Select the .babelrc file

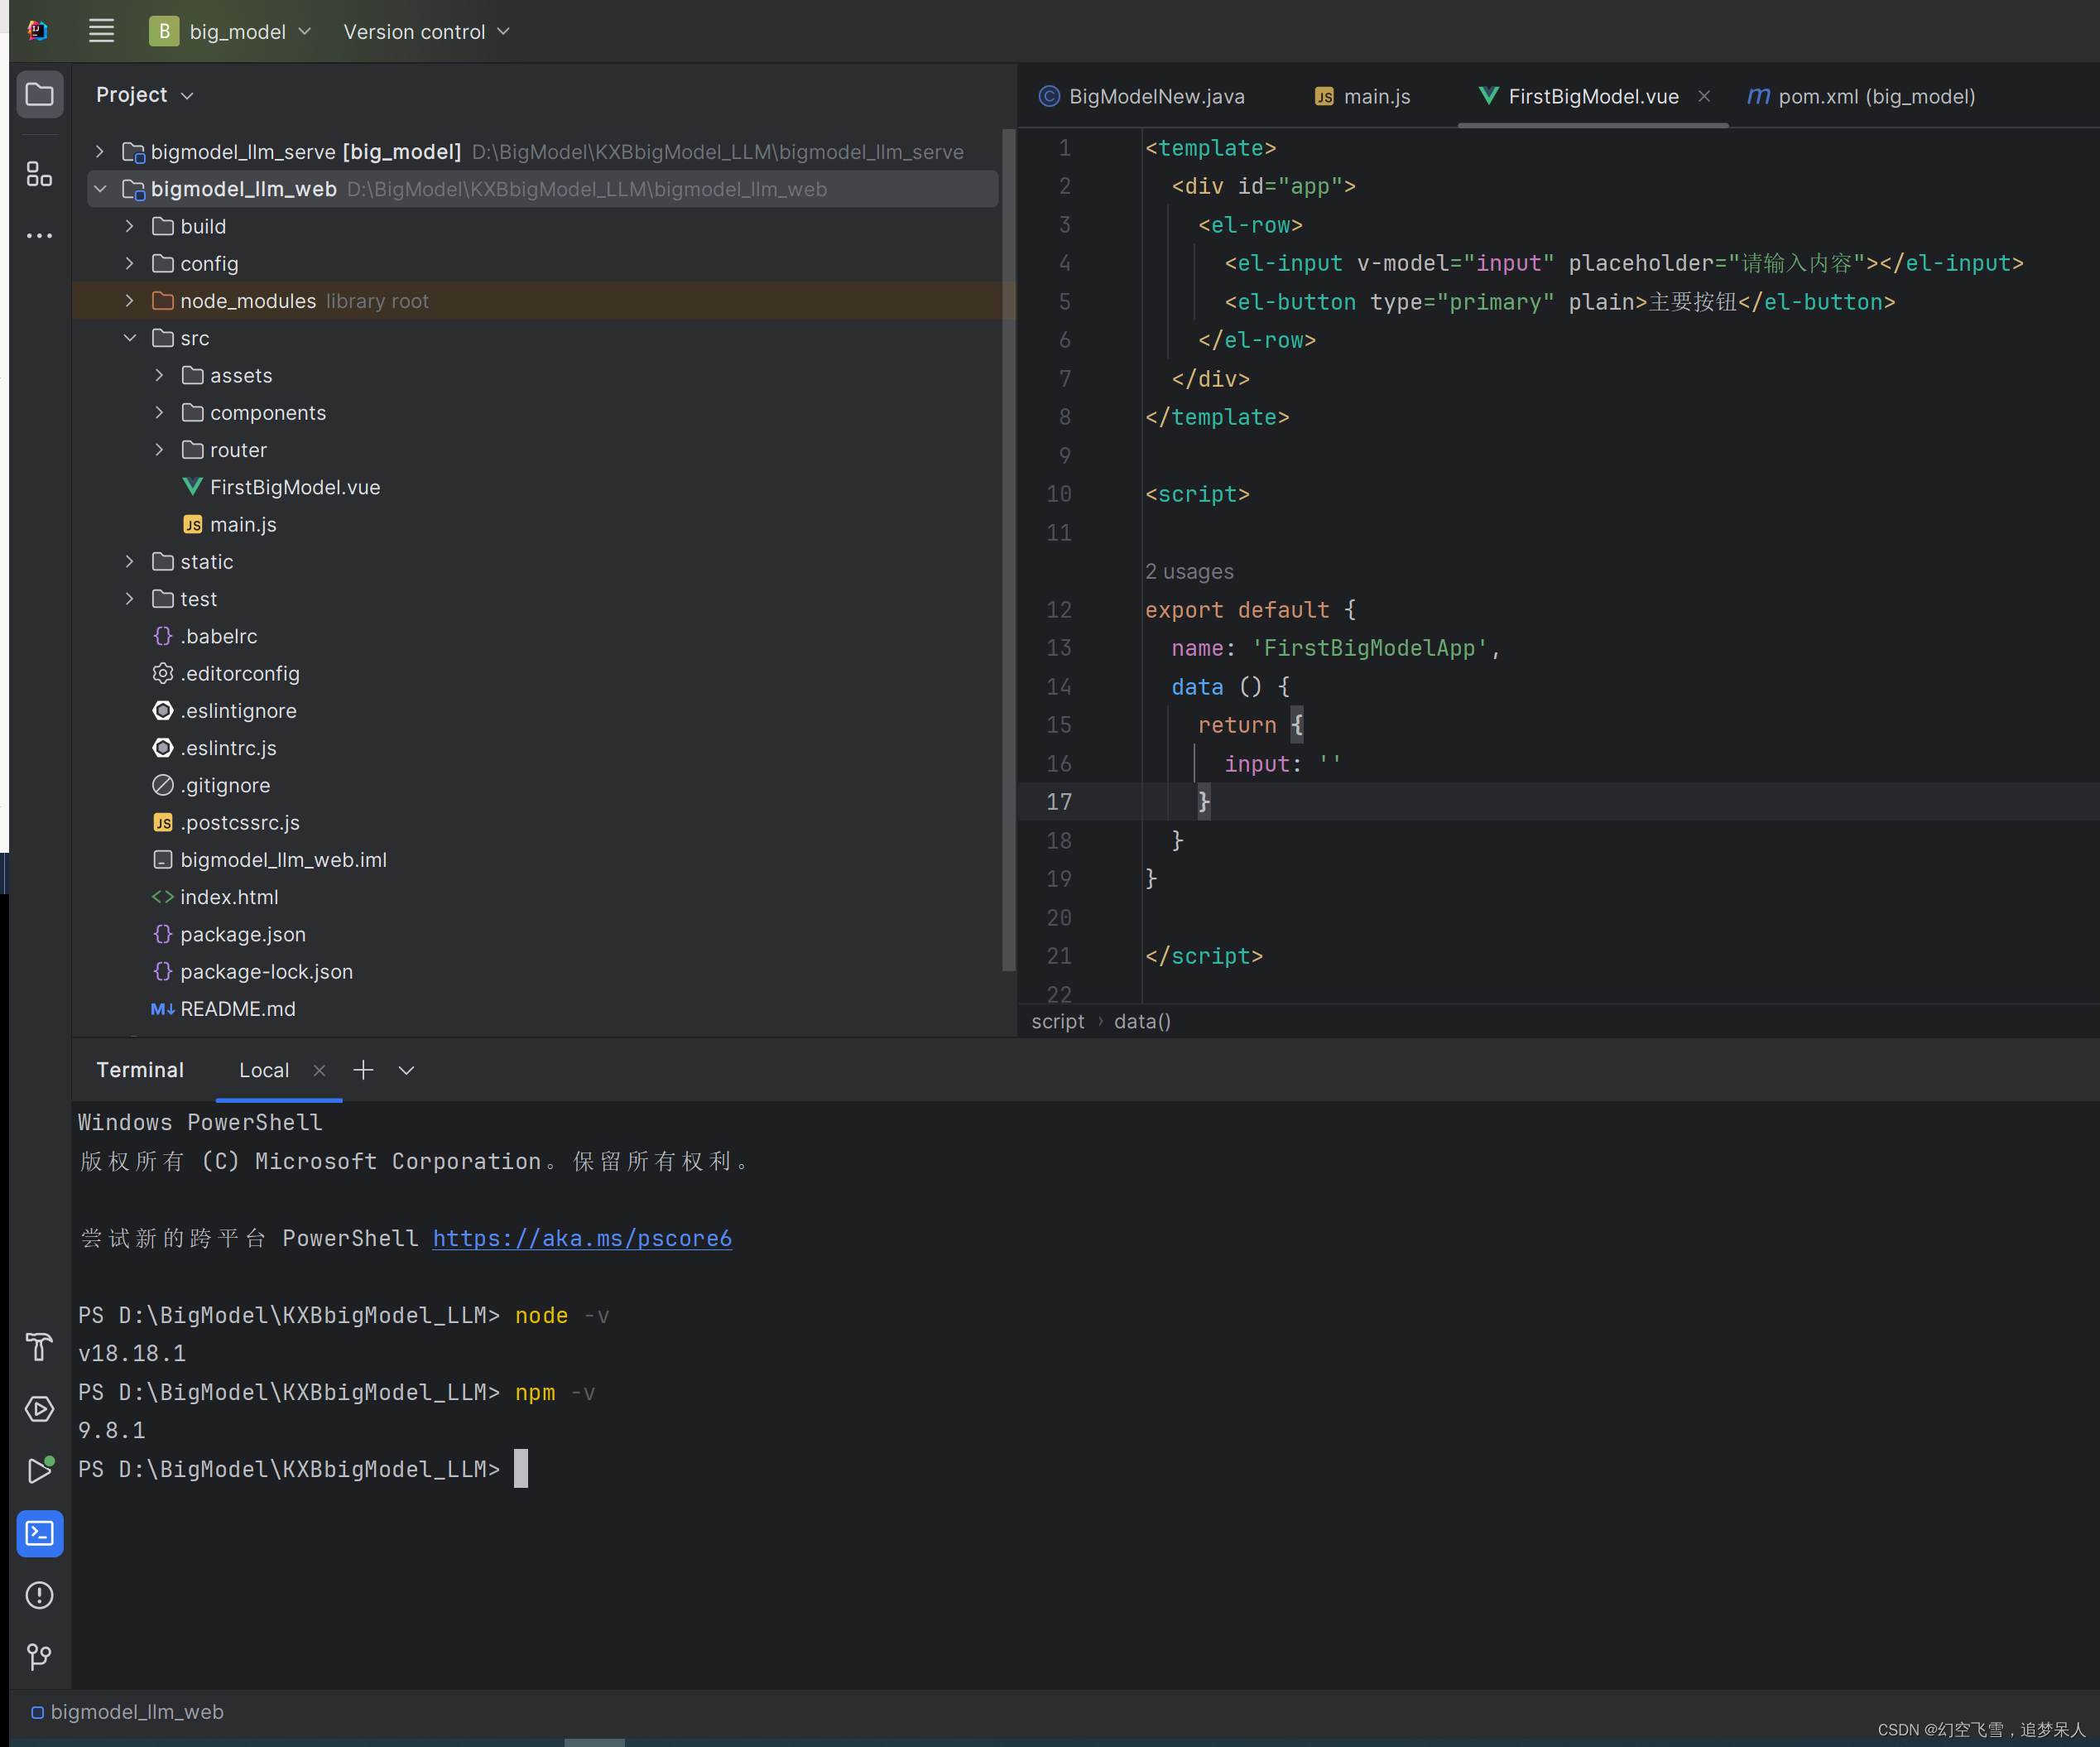click(205, 636)
